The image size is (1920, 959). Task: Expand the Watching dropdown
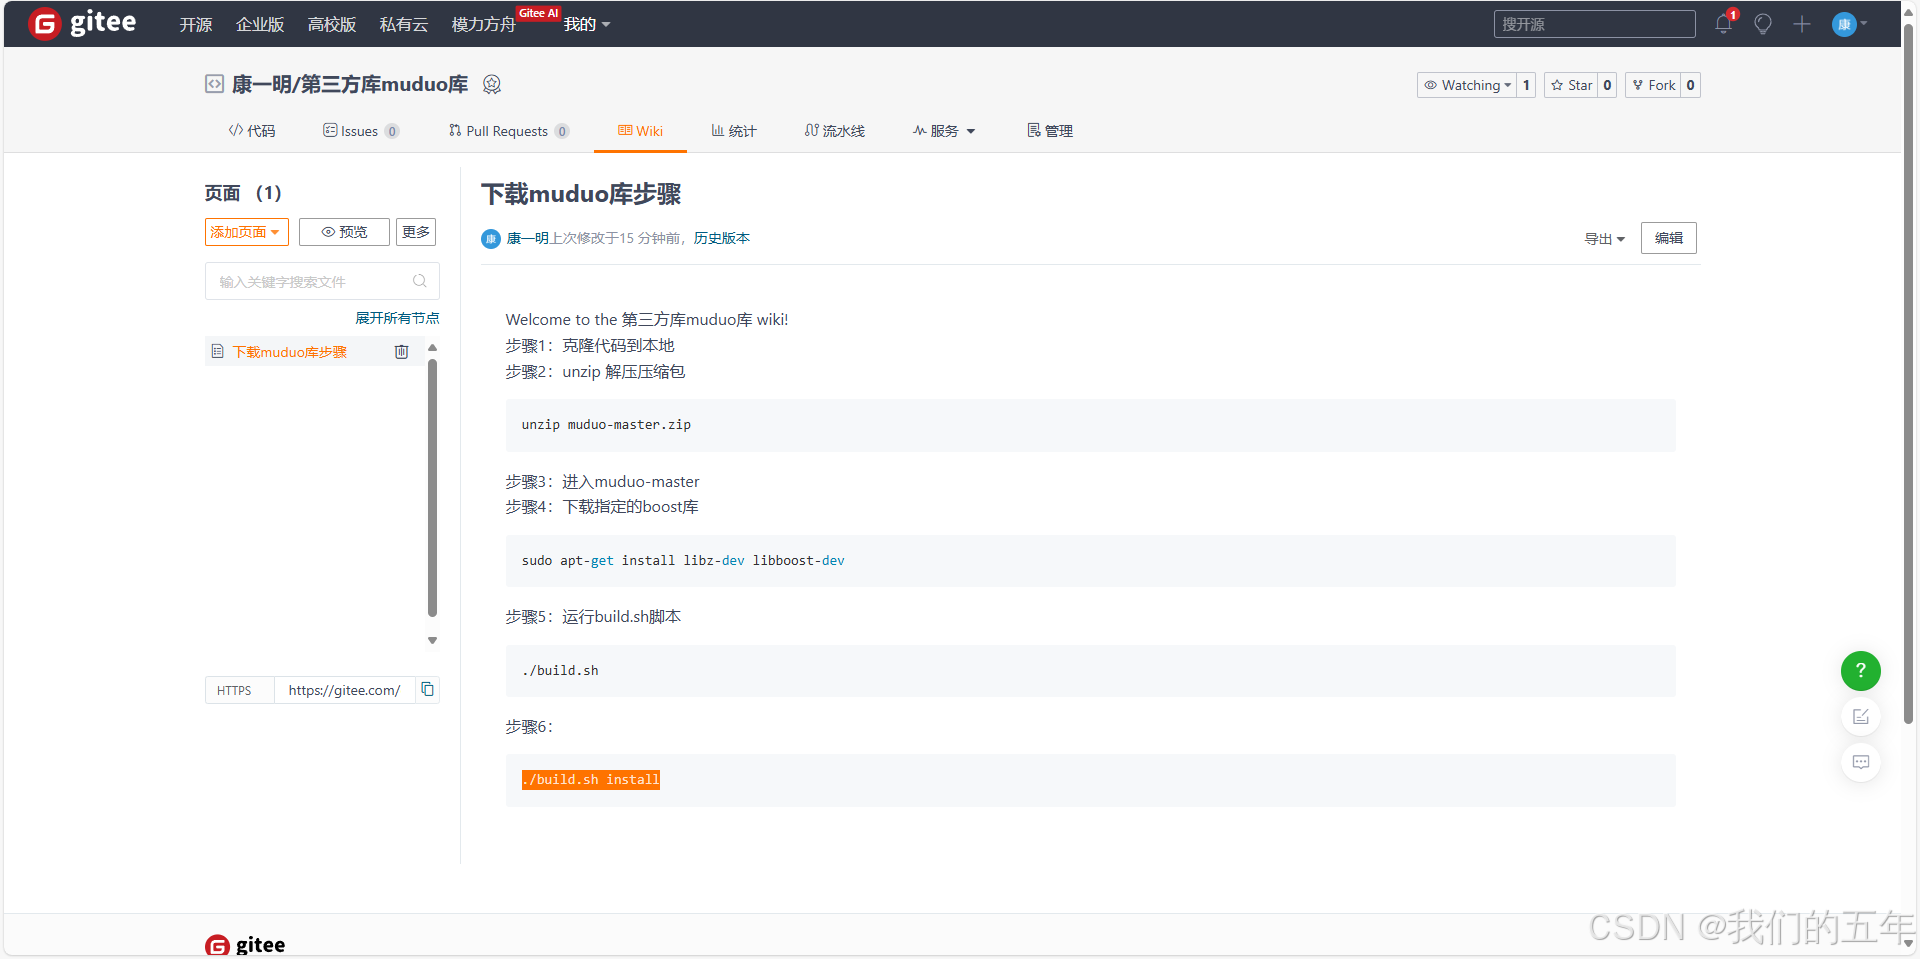[x=1467, y=85]
